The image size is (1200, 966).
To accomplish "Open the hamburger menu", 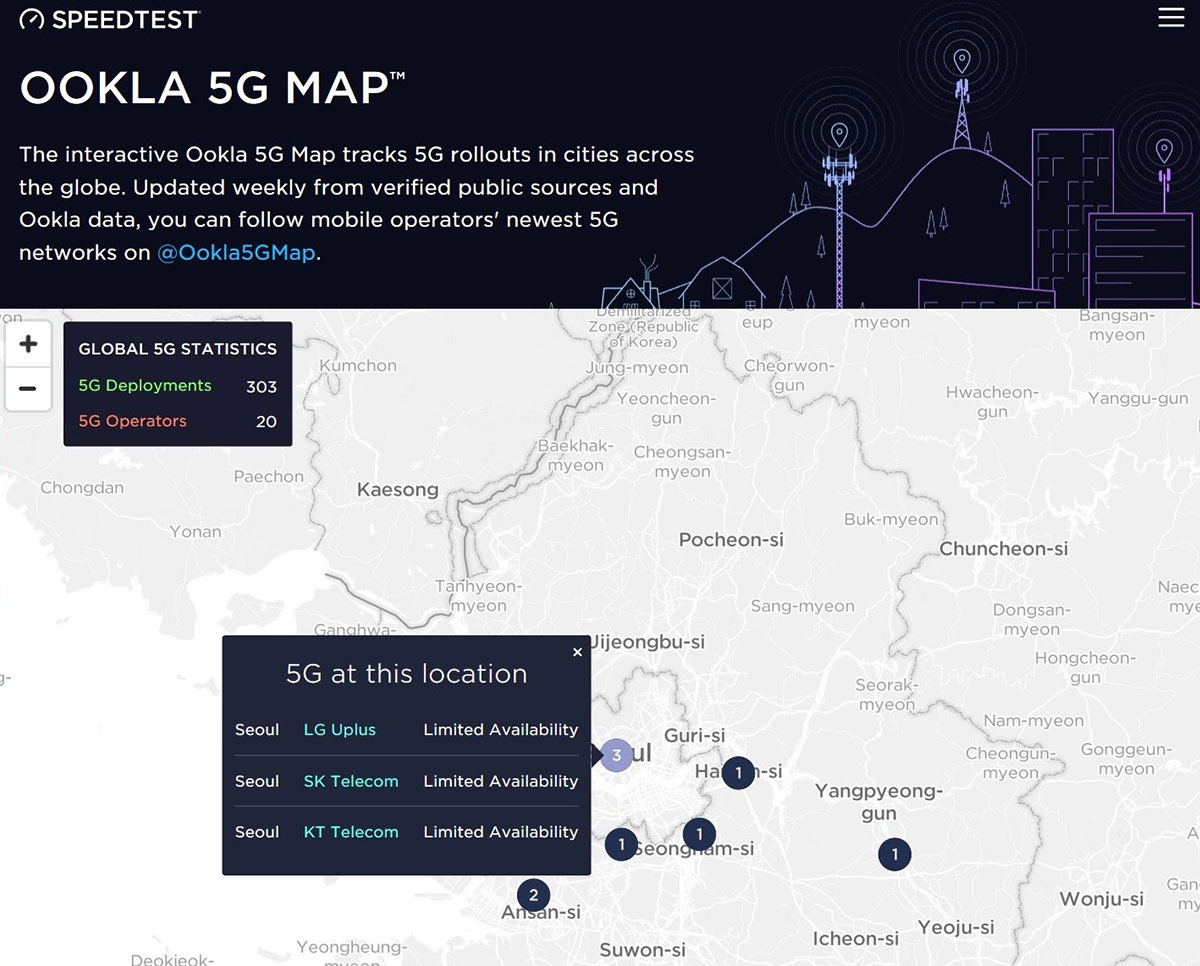I will (1170, 17).
